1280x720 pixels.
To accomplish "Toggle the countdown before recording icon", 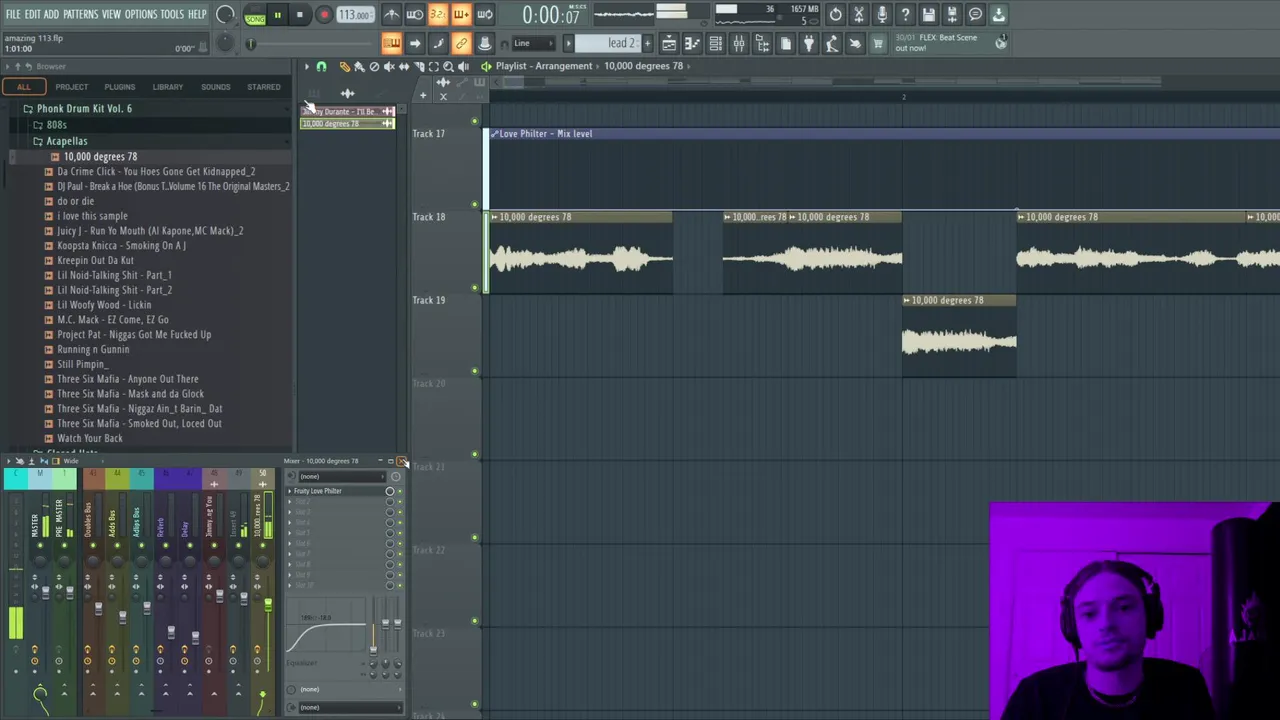I will 437,15.
